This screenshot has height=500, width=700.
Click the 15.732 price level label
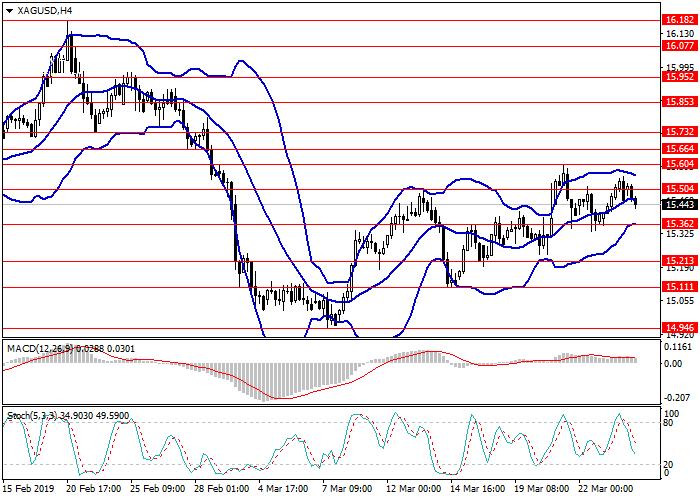679,131
